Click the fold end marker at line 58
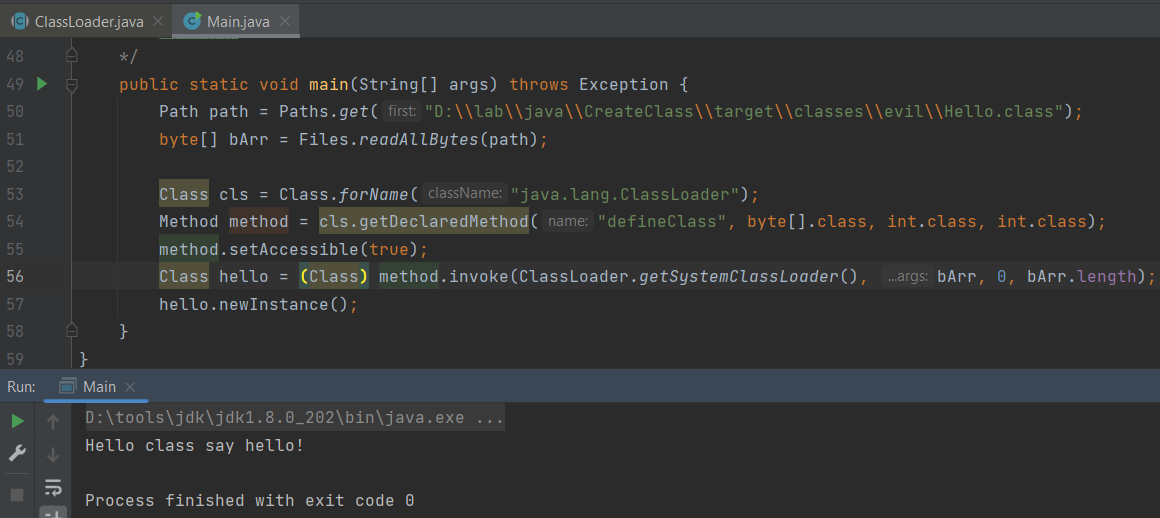The width and height of the screenshot is (1160, 518). click(71, 330)
